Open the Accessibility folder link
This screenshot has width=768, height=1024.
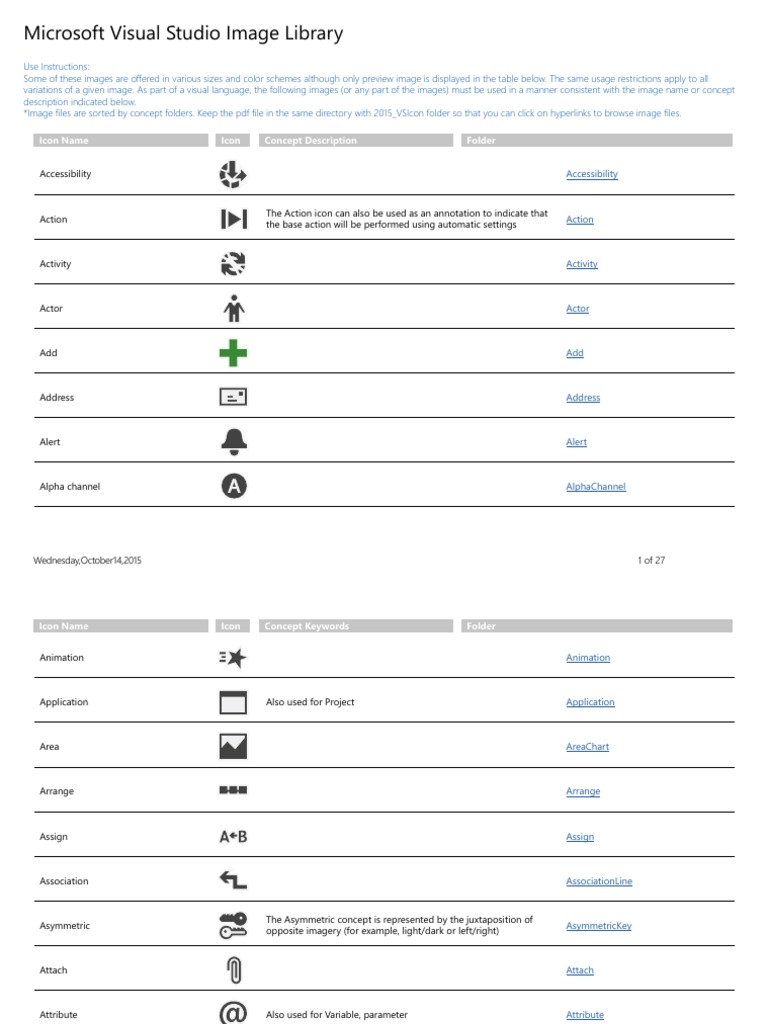592,174
